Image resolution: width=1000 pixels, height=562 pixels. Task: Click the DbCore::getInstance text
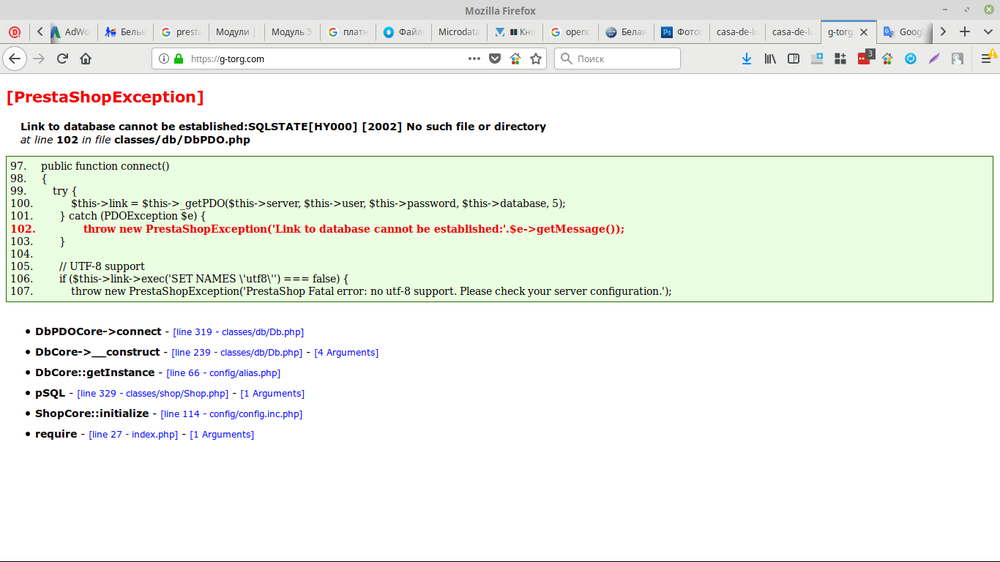(x=95, y=373)
